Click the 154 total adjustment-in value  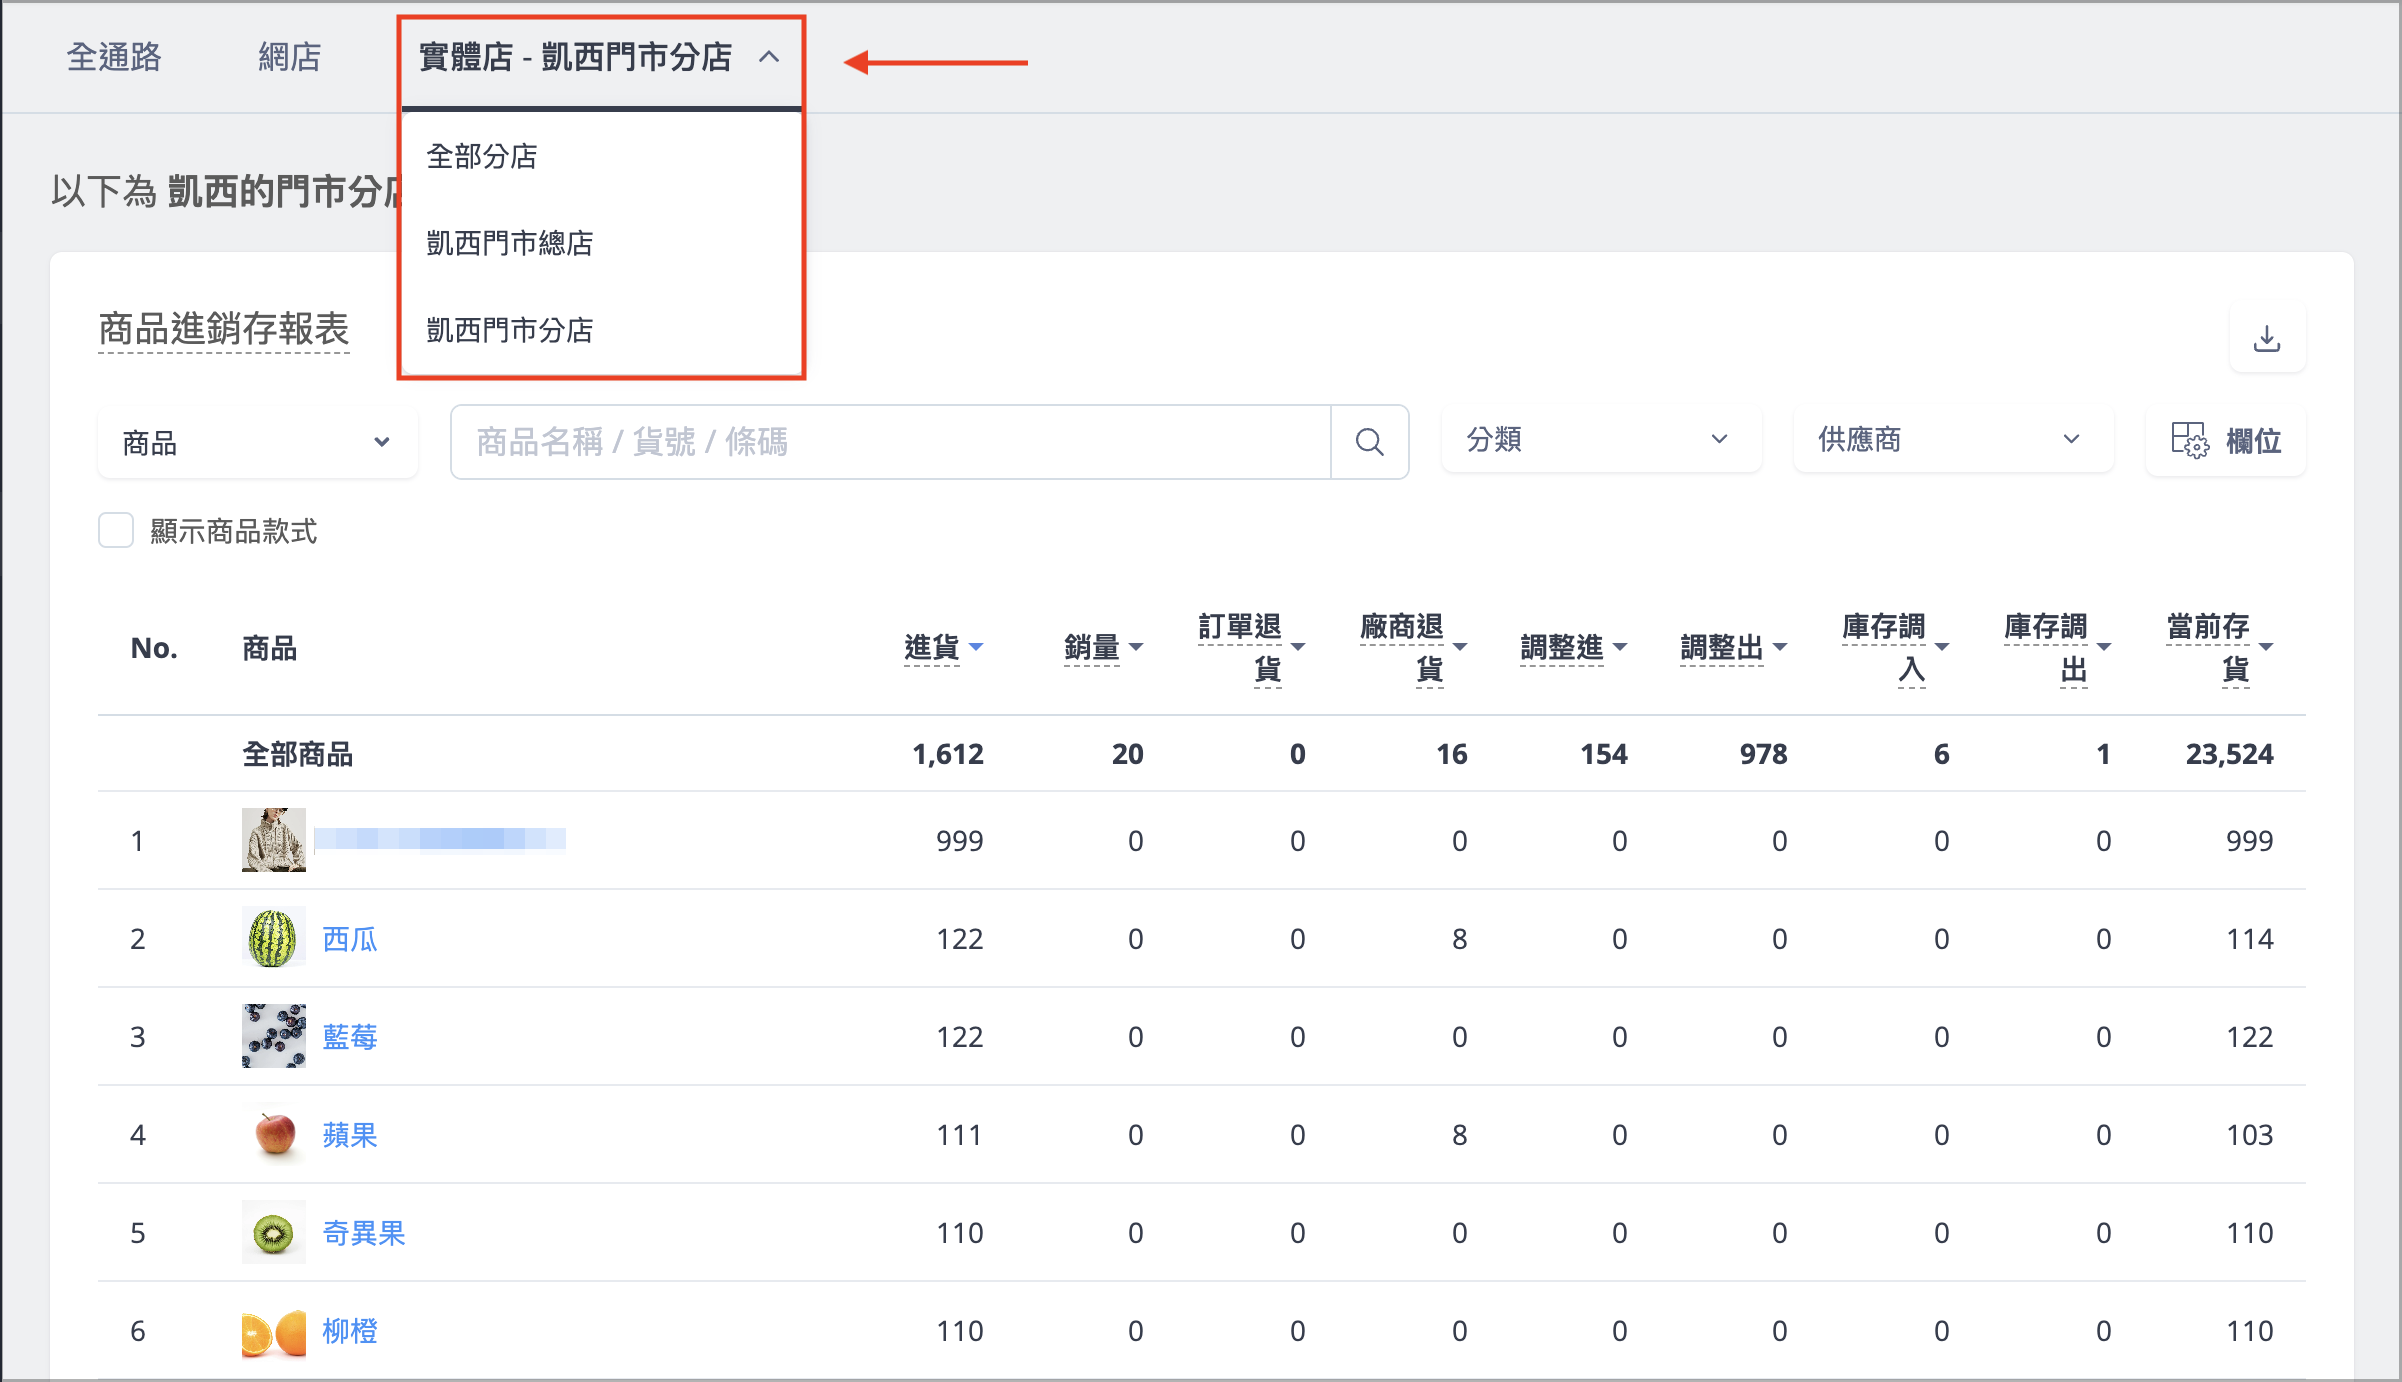coord(1603,754)
